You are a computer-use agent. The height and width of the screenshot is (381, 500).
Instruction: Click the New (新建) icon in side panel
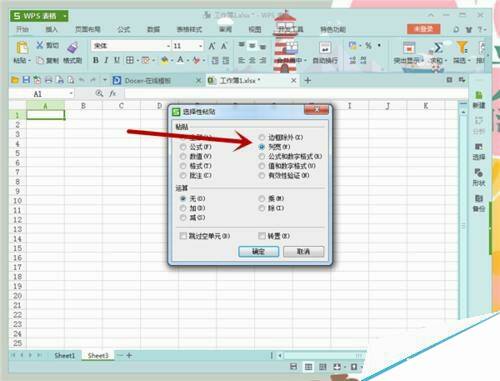479,95
